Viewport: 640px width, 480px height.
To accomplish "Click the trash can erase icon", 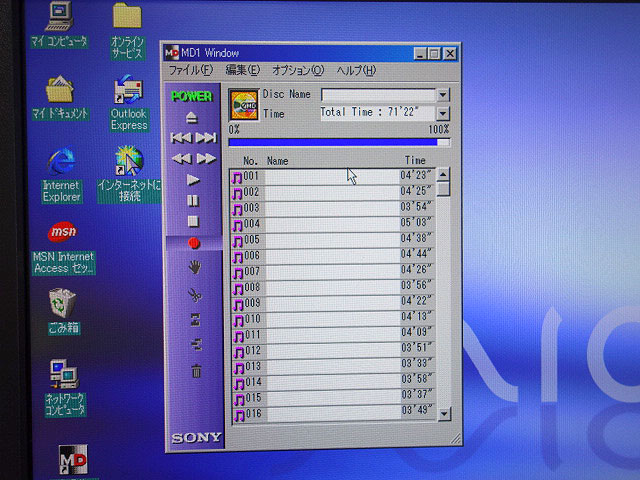I will (196, 371).
